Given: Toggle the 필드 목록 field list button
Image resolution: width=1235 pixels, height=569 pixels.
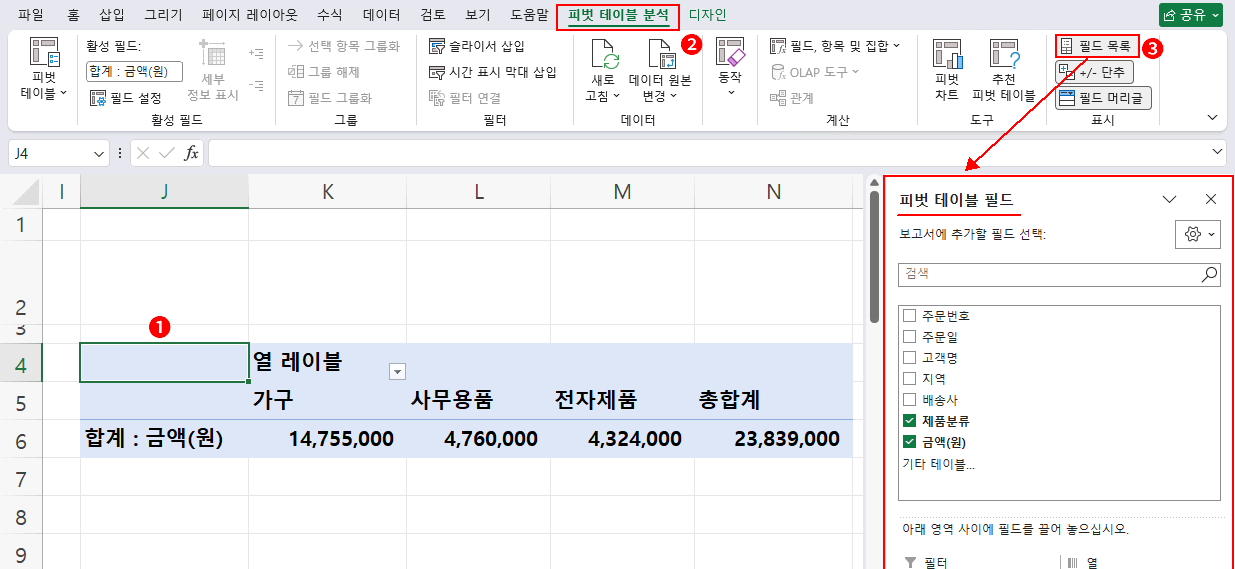Looking at the screenshot, I should tap(1097, 46).
